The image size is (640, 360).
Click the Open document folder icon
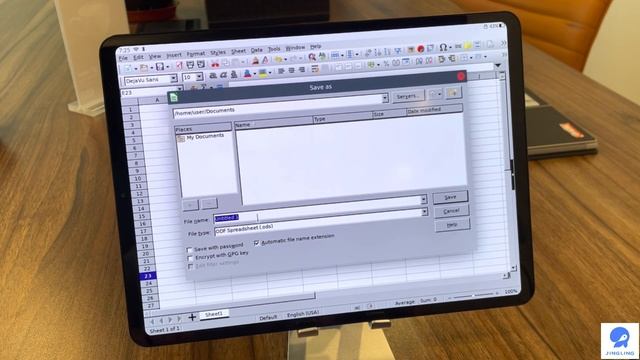(x=144, y=67)
